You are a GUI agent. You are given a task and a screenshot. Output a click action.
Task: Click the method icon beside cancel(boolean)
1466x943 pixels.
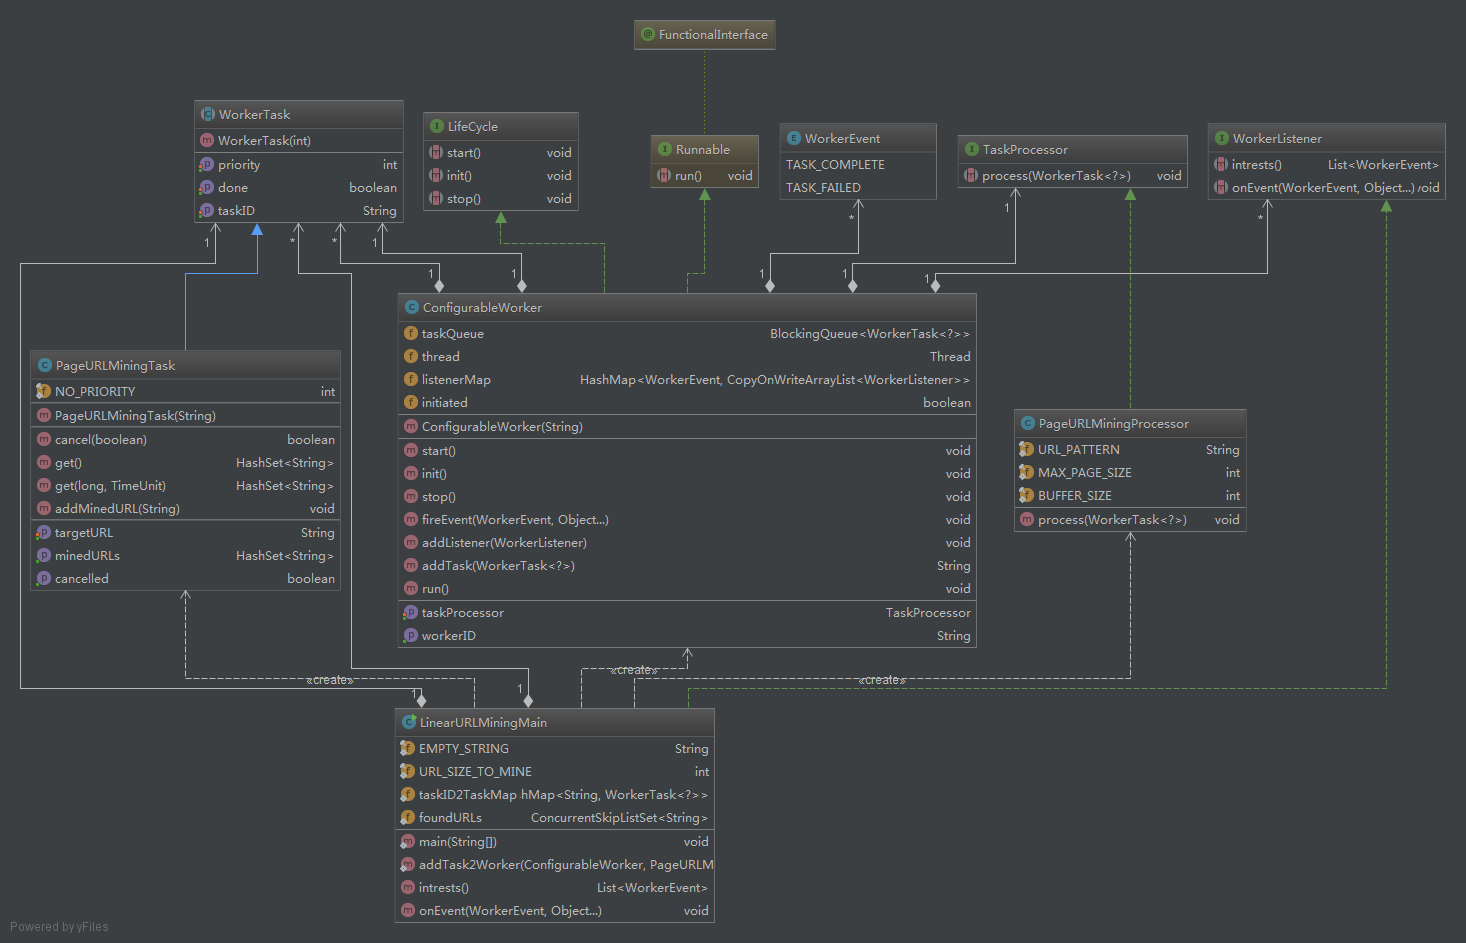coord(44,439)
